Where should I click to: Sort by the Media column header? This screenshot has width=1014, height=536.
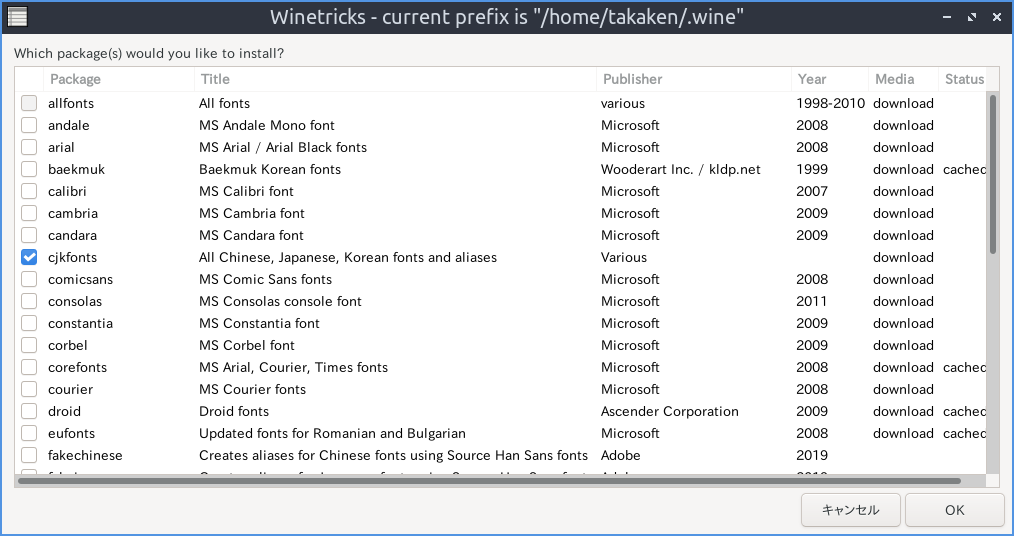point(903,79)
